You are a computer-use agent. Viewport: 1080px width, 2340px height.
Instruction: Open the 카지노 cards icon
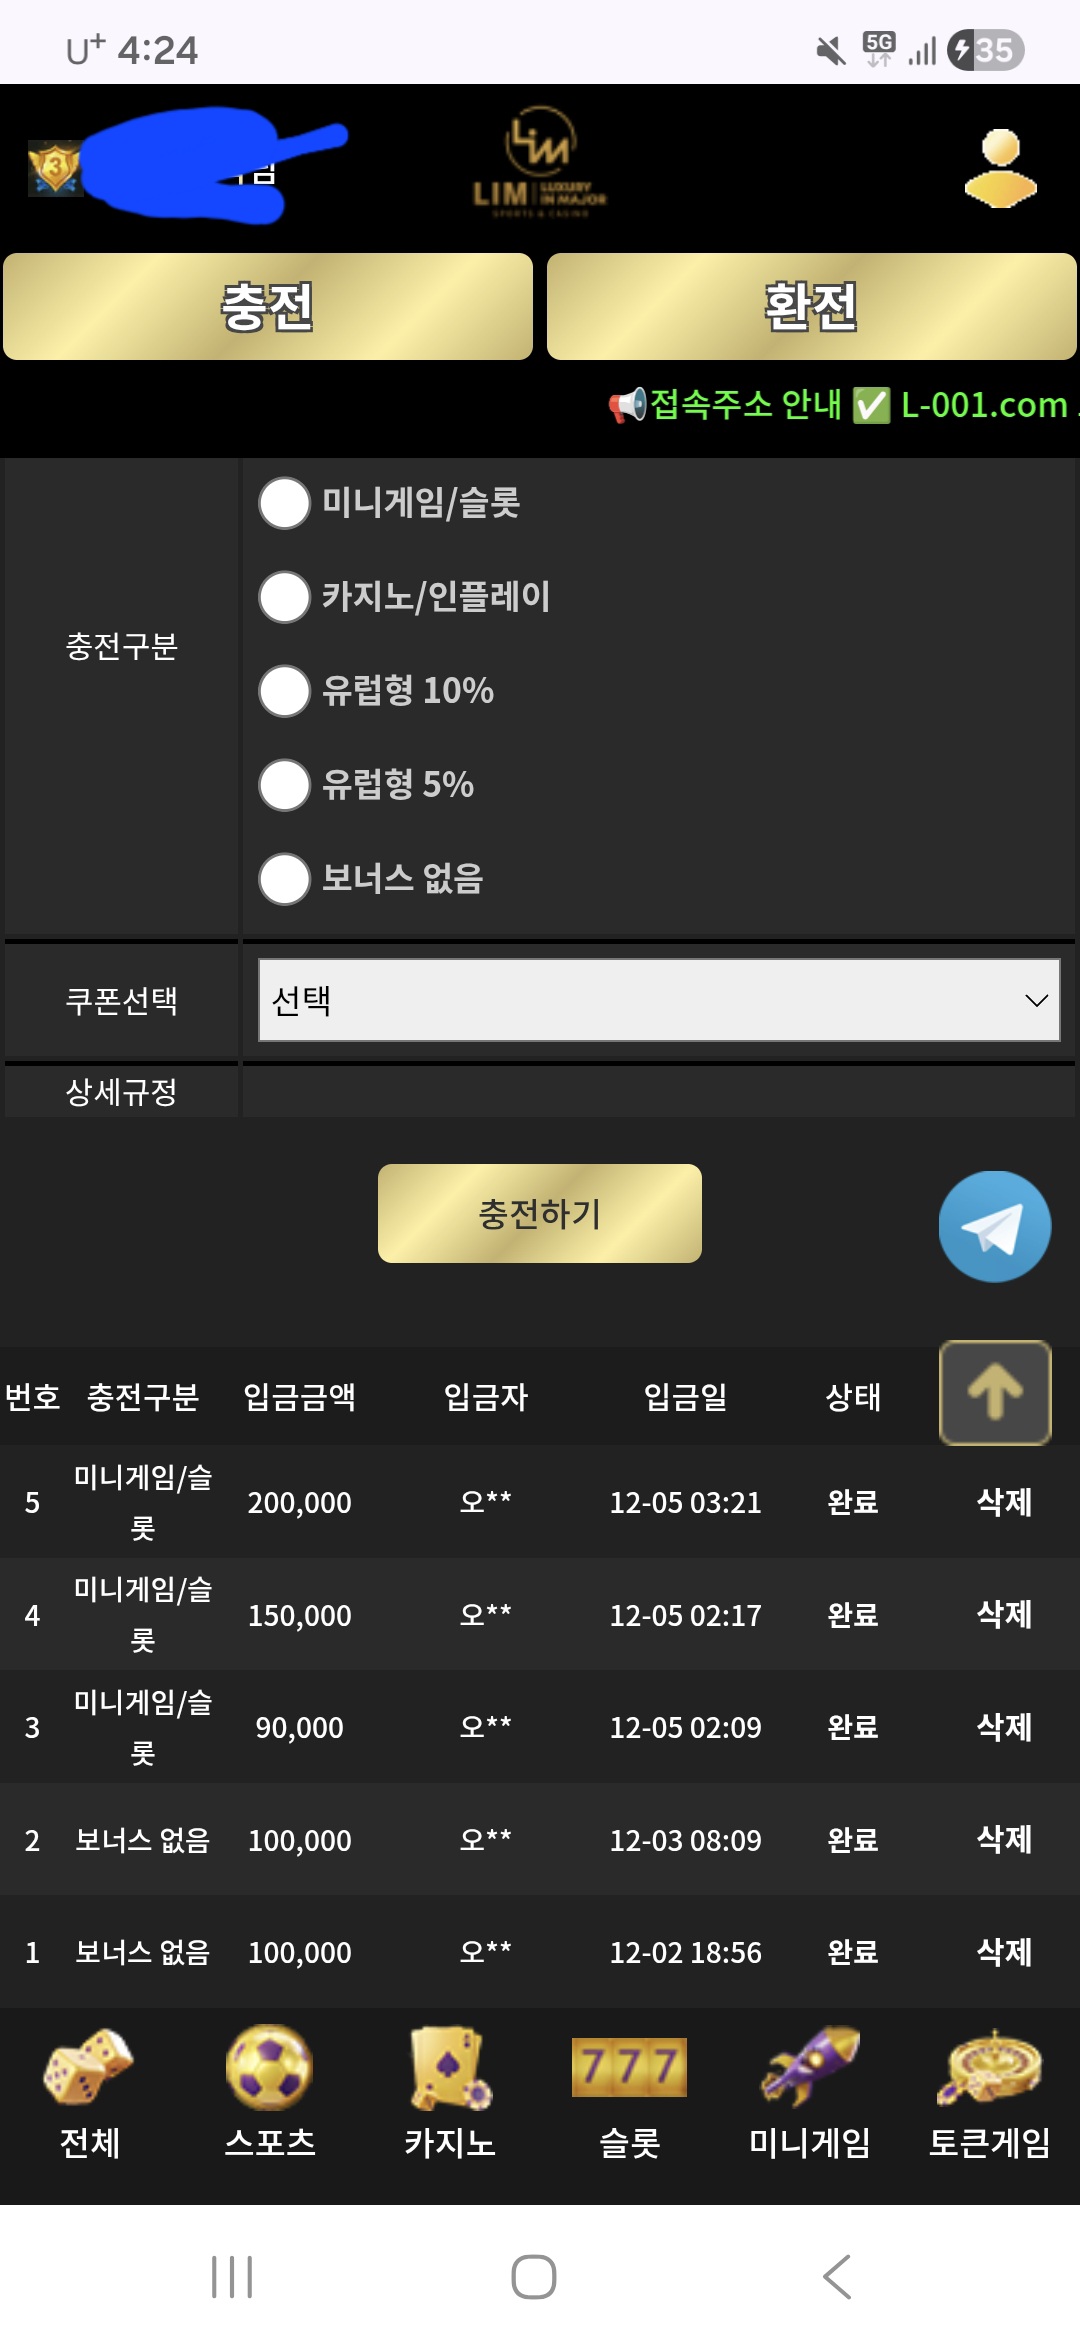450,2067
